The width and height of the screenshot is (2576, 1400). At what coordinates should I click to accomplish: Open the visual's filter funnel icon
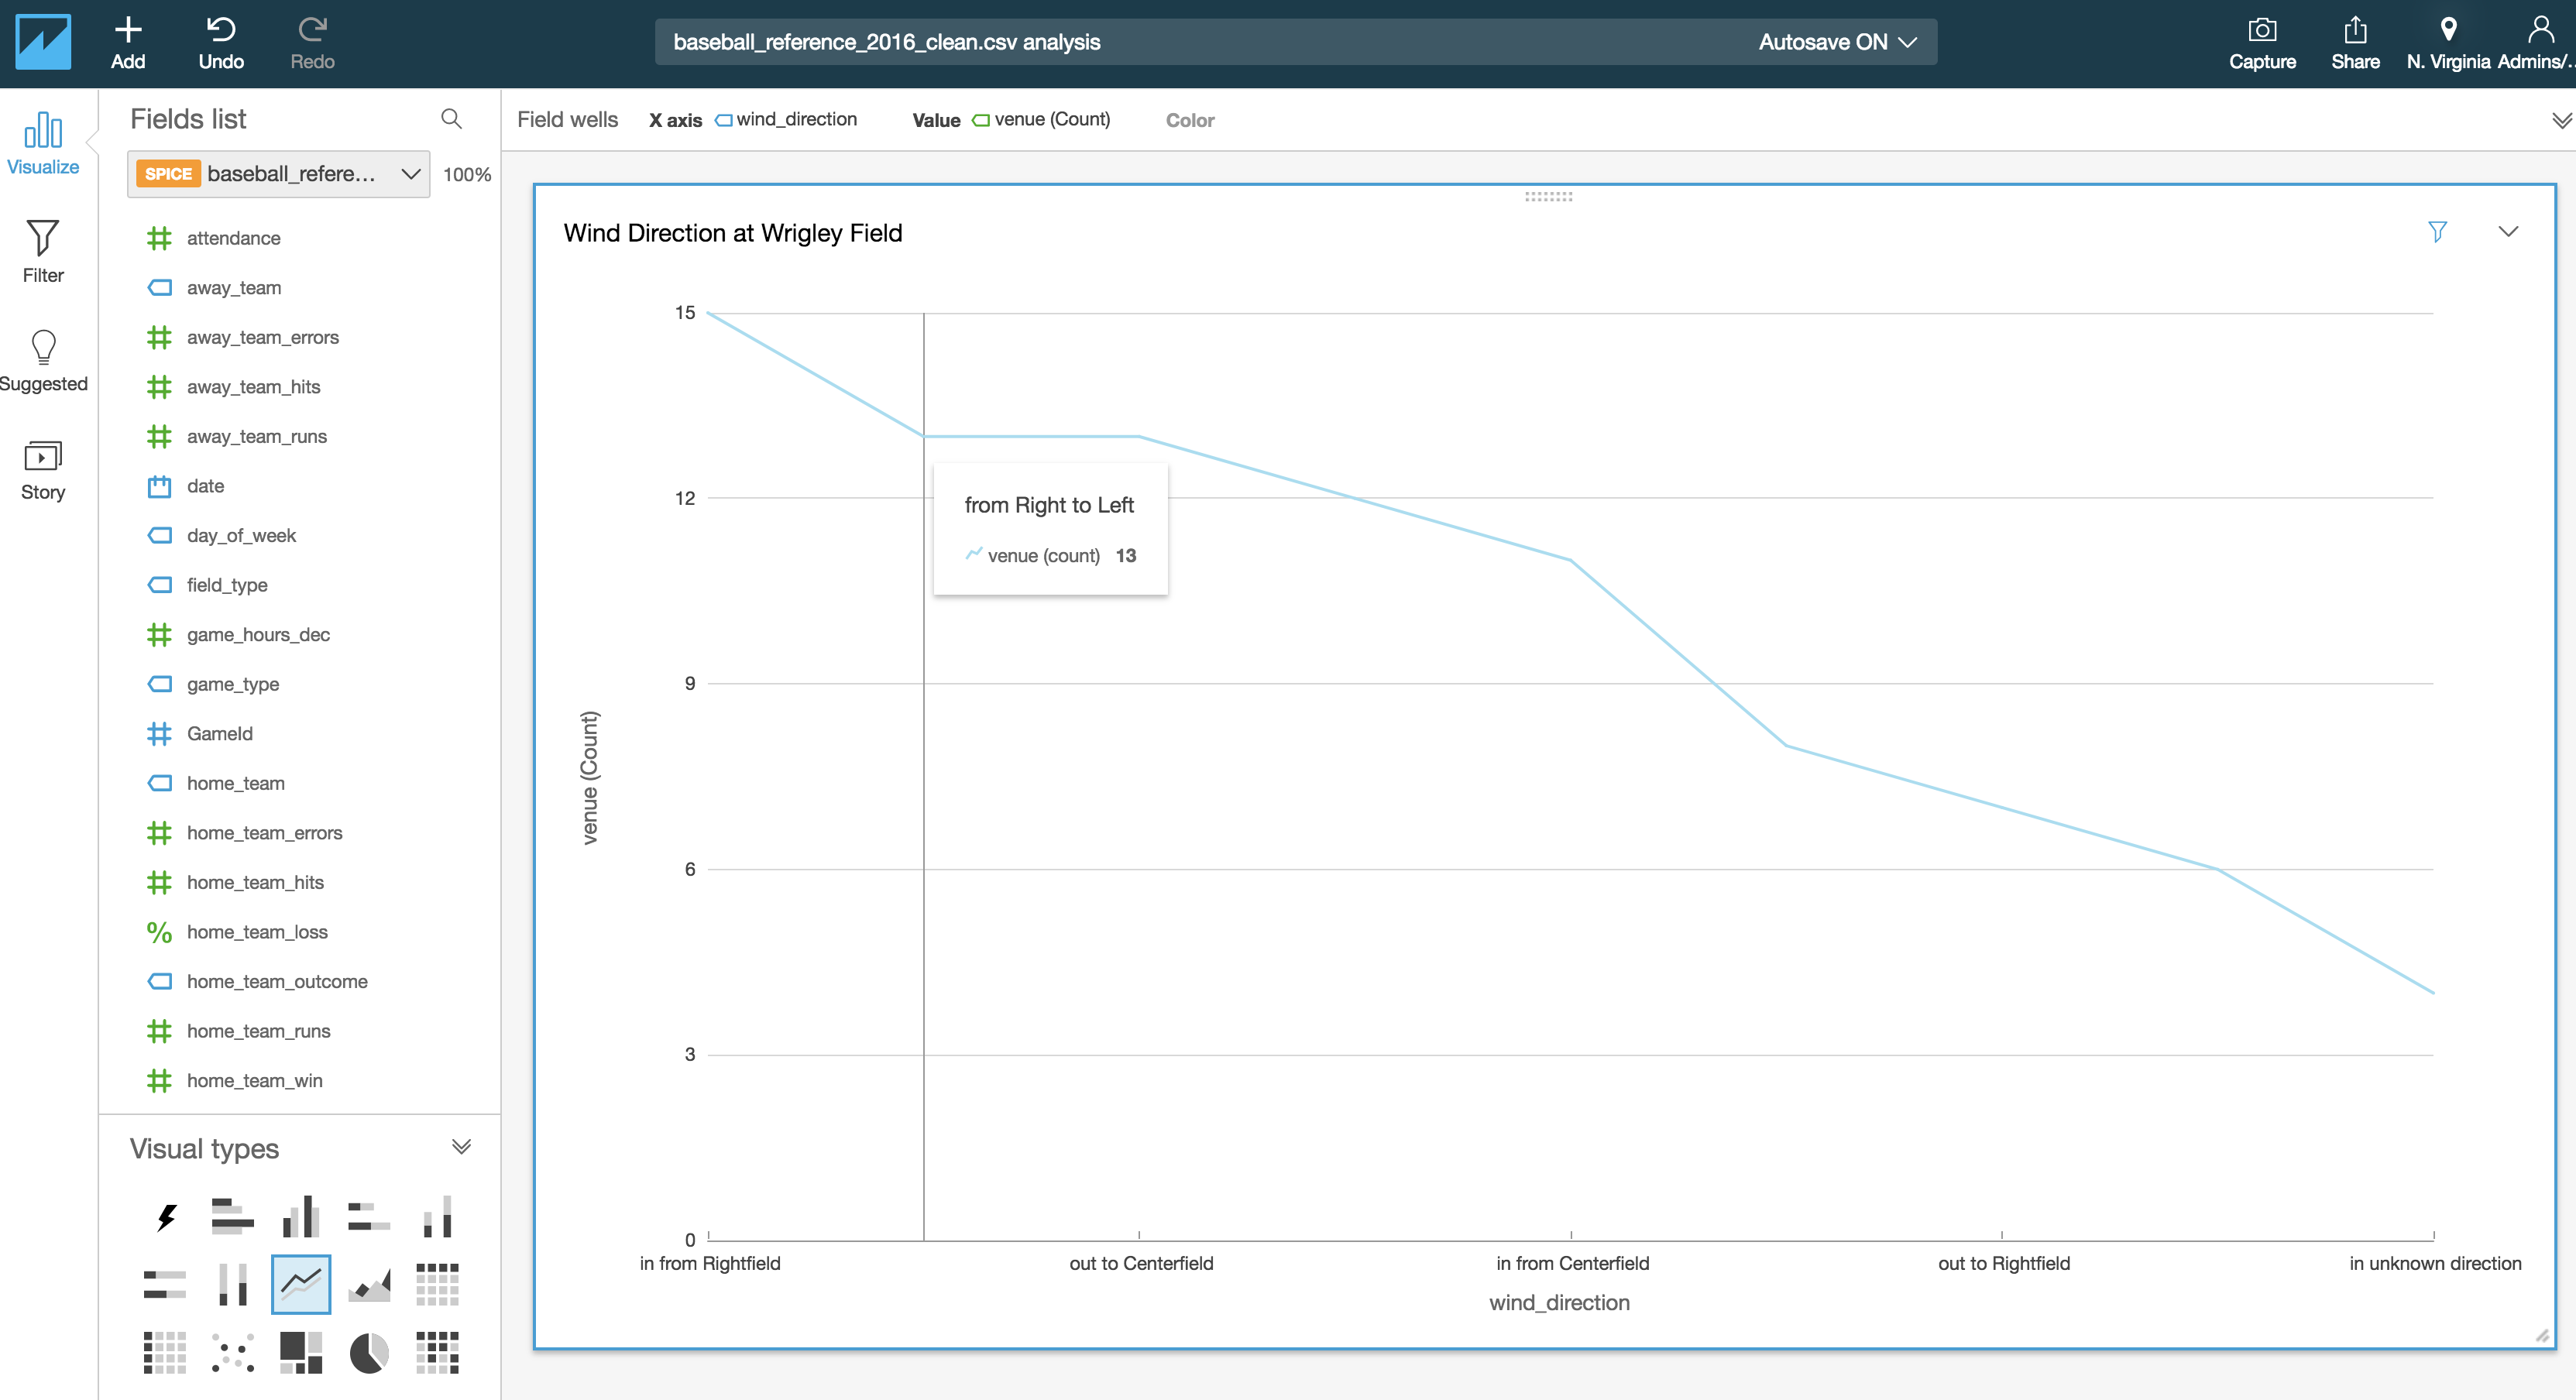2437,232
